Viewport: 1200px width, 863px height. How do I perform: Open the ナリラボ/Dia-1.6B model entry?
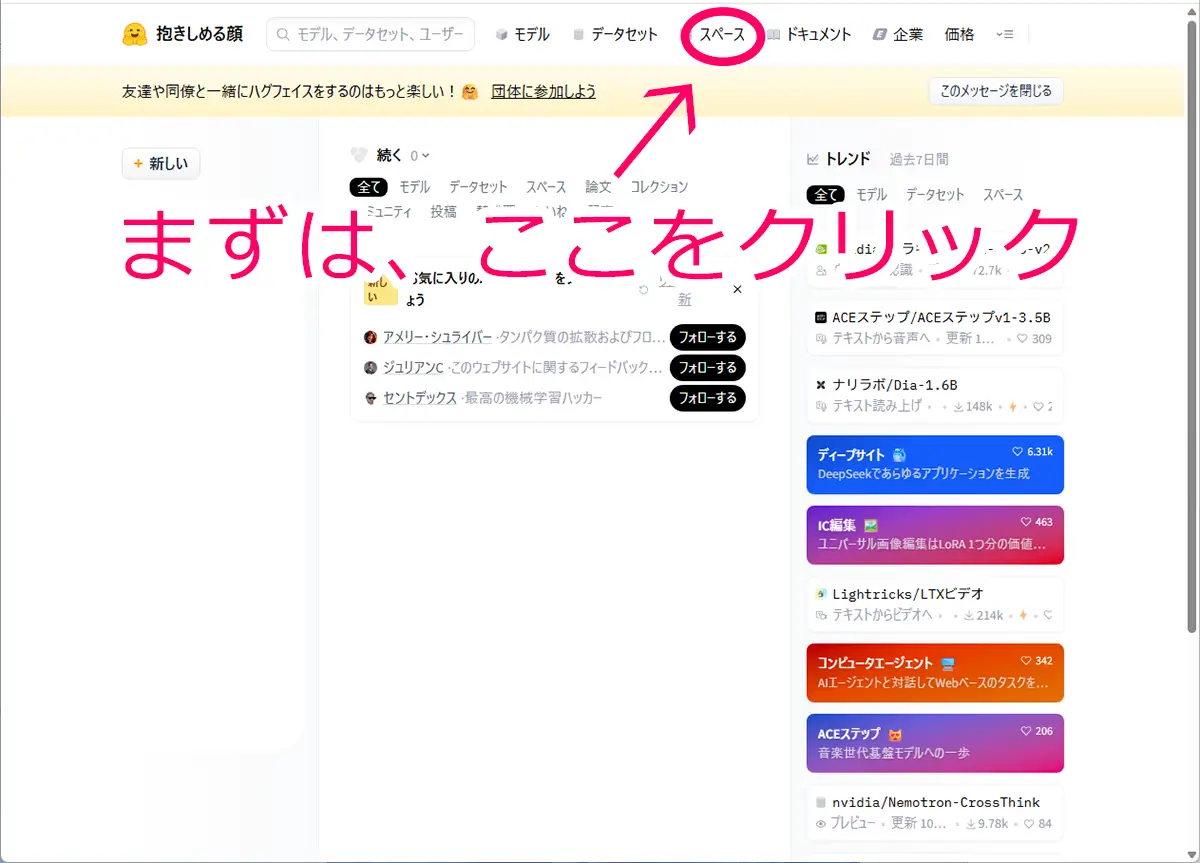coord(935,395)
